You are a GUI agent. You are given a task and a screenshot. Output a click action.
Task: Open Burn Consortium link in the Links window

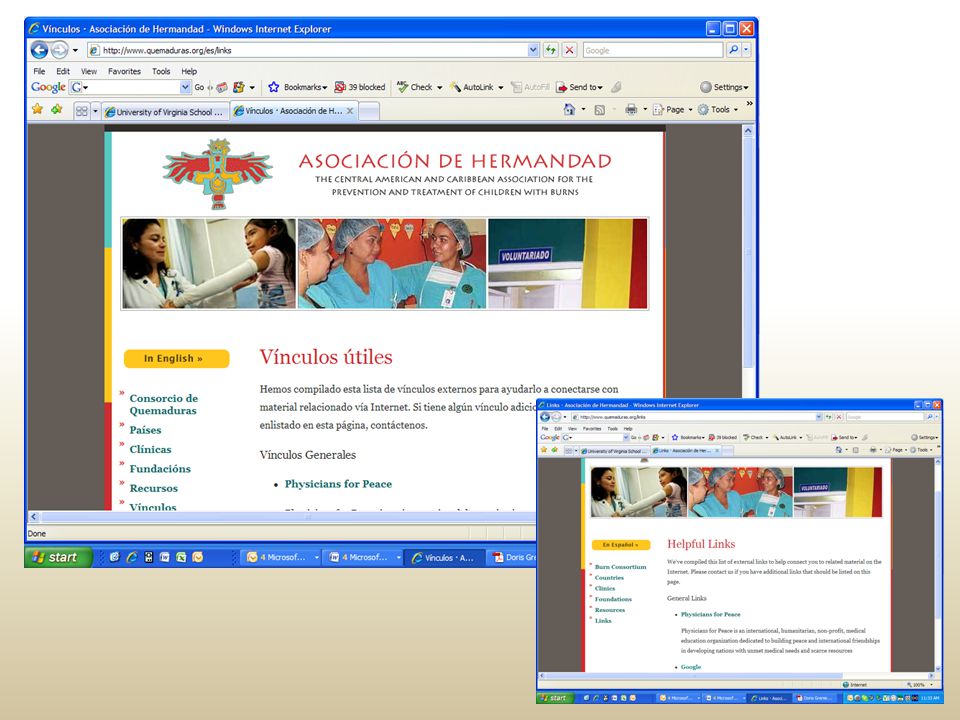(620, 567)
